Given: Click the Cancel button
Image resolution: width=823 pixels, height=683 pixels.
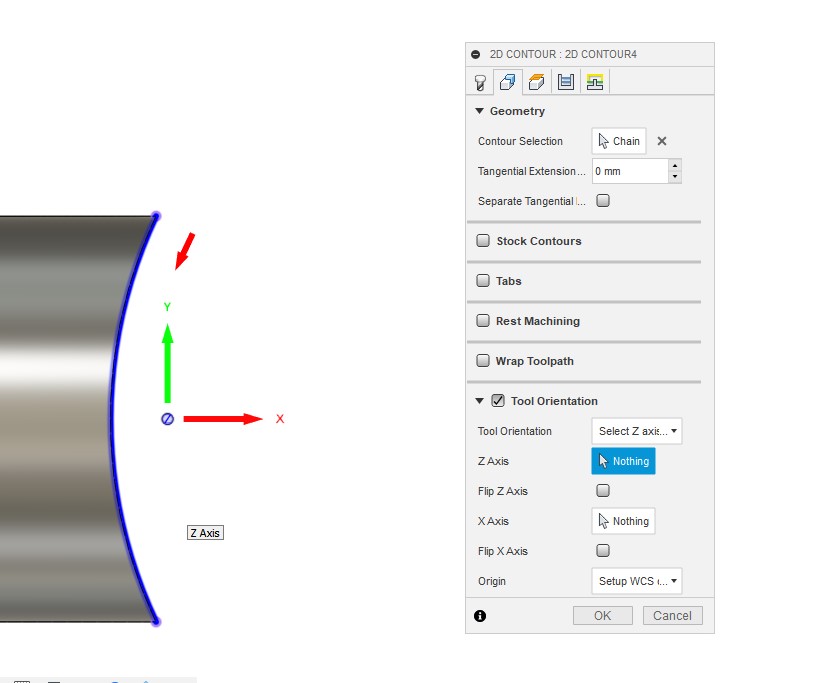Looking at the screenshot, I should point(672,615).
